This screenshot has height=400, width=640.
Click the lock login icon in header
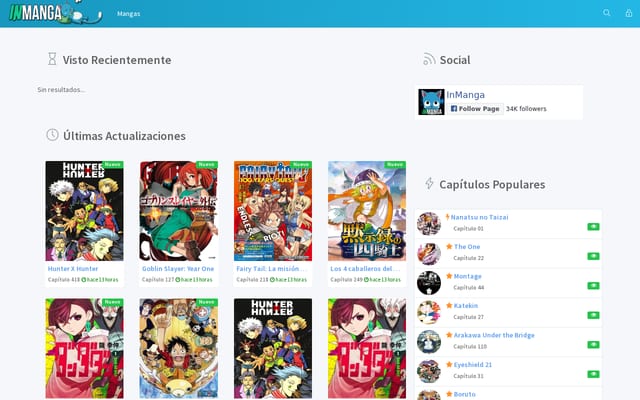click(629, 13)
